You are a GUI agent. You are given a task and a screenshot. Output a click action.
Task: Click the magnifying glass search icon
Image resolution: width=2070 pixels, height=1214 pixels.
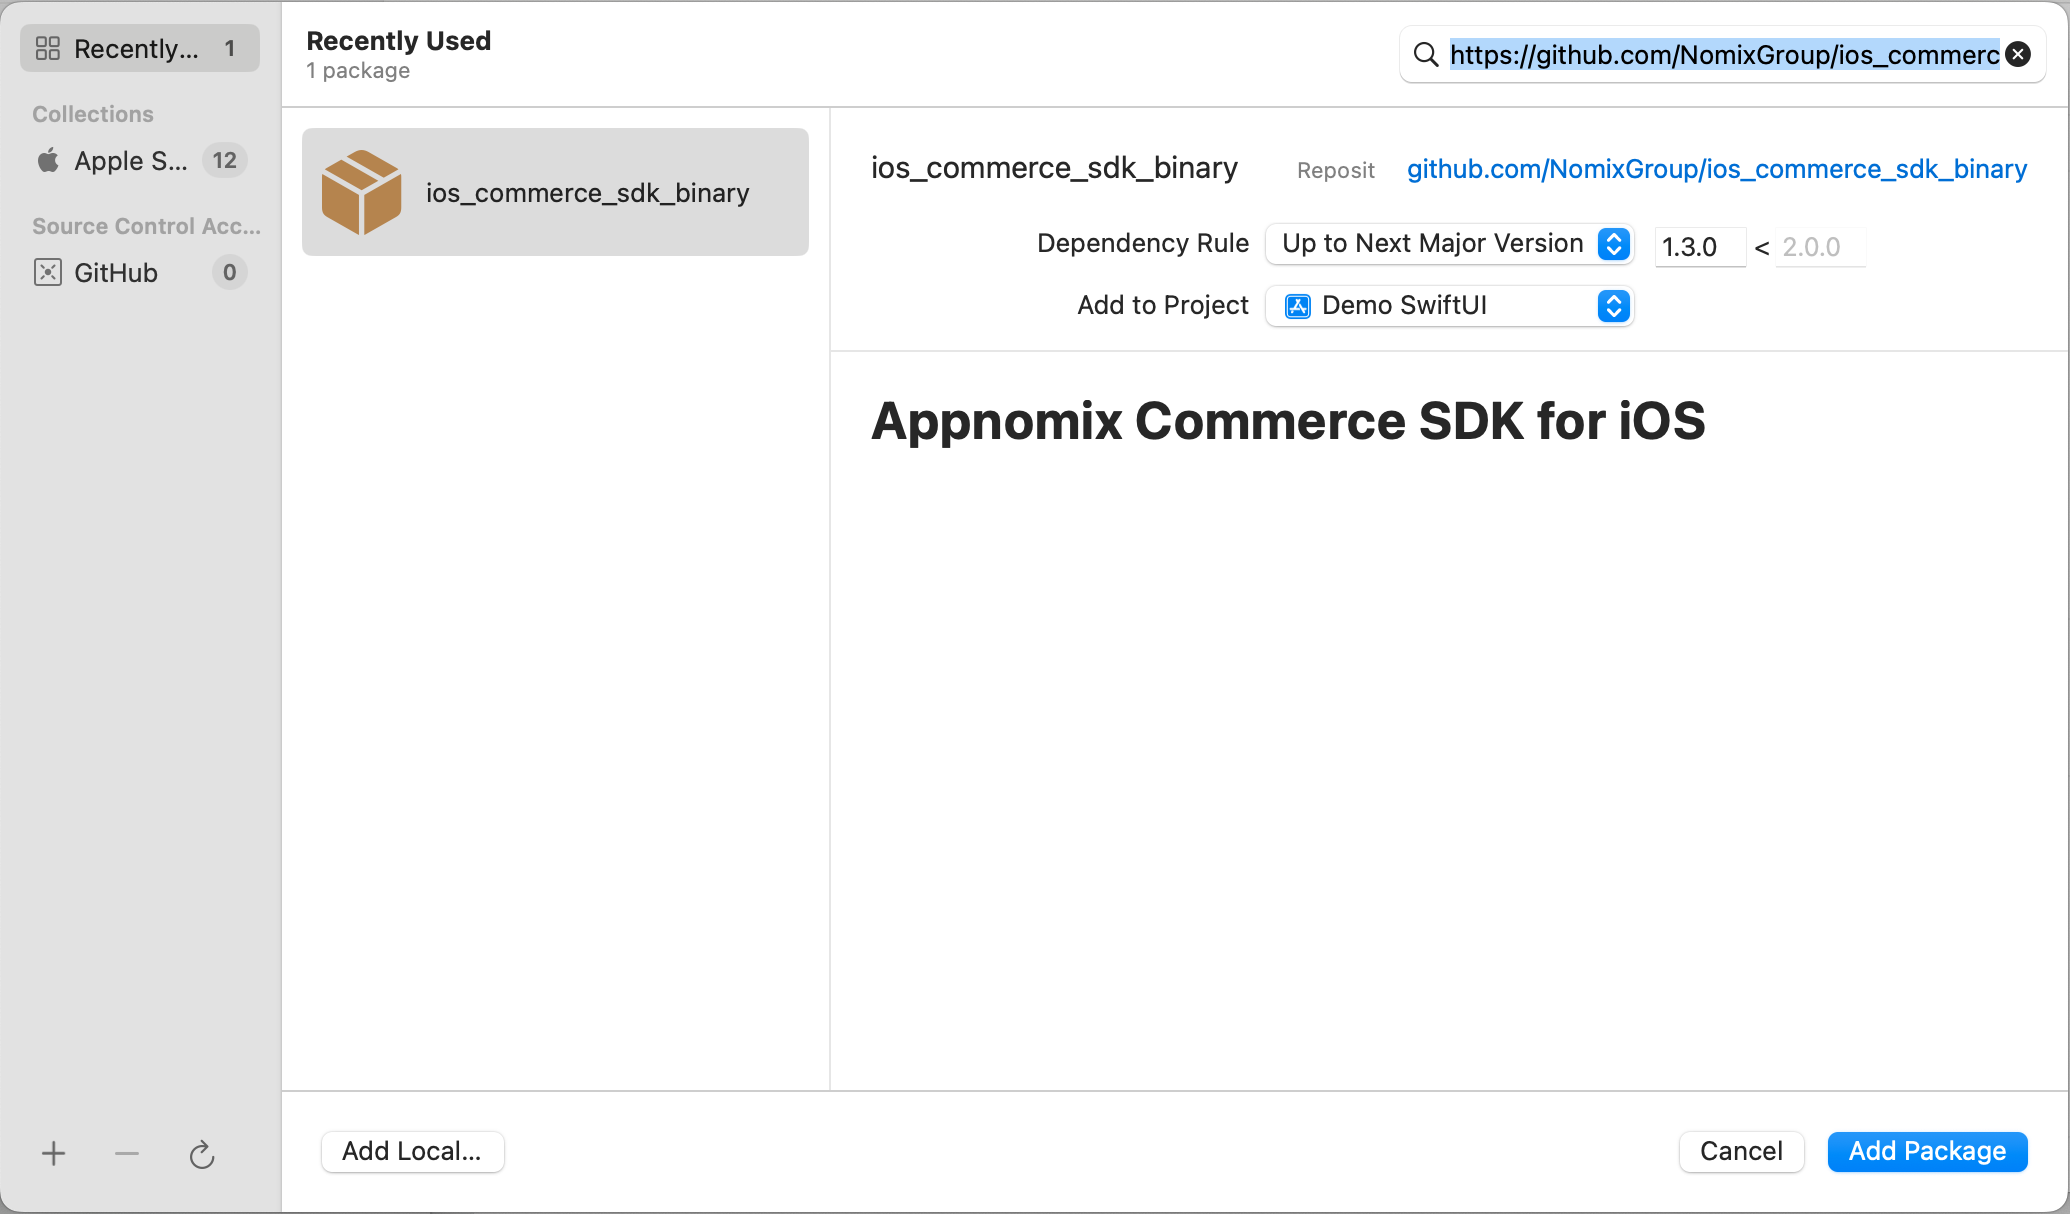pos(1426,54)
